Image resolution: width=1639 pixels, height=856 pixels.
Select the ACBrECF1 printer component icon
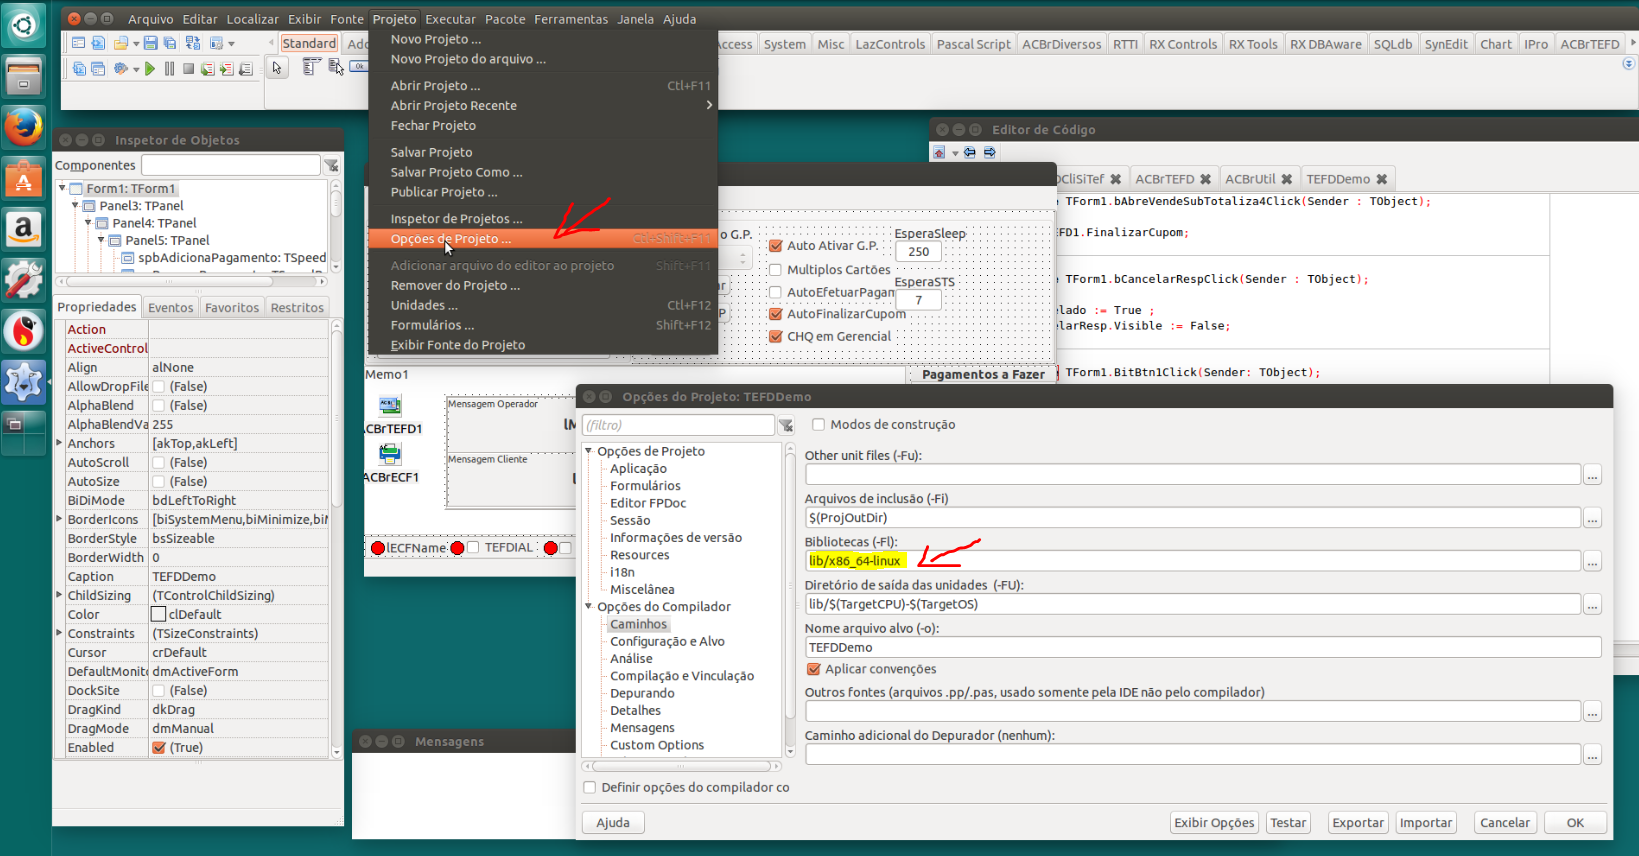pyautogui.click(x=390, y=454)
